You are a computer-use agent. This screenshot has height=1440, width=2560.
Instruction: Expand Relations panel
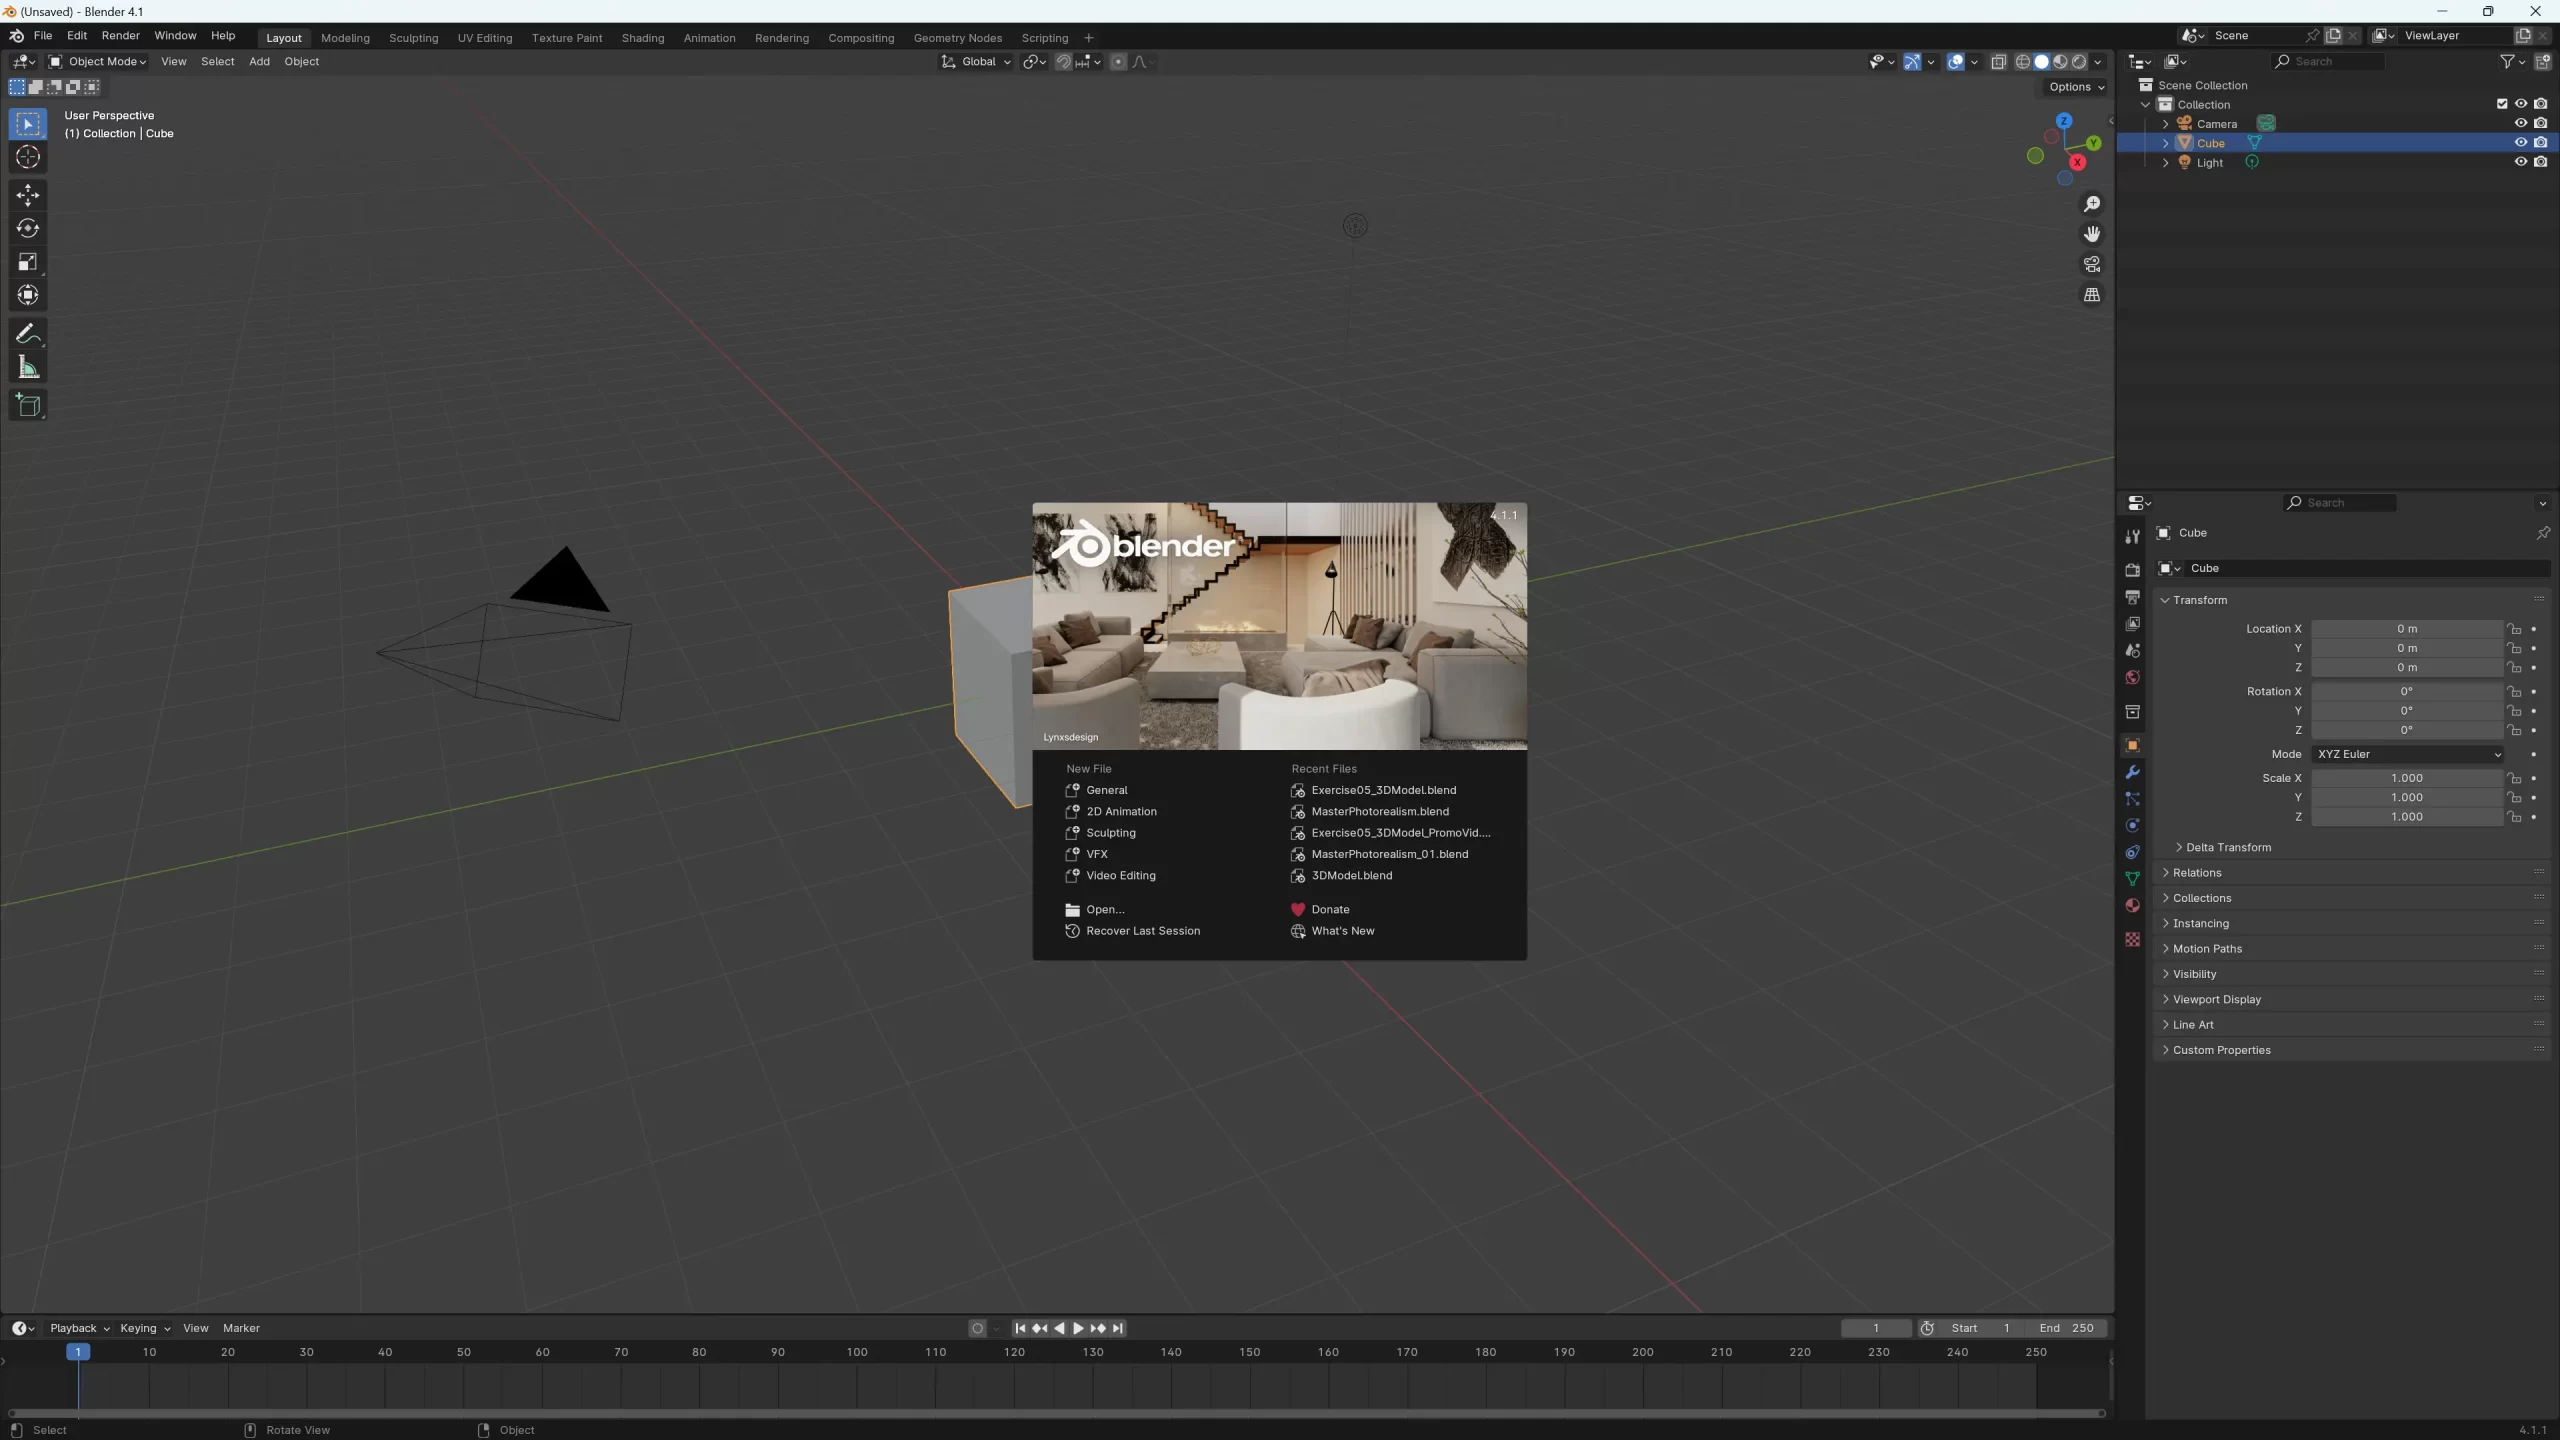coord(2197,873)
